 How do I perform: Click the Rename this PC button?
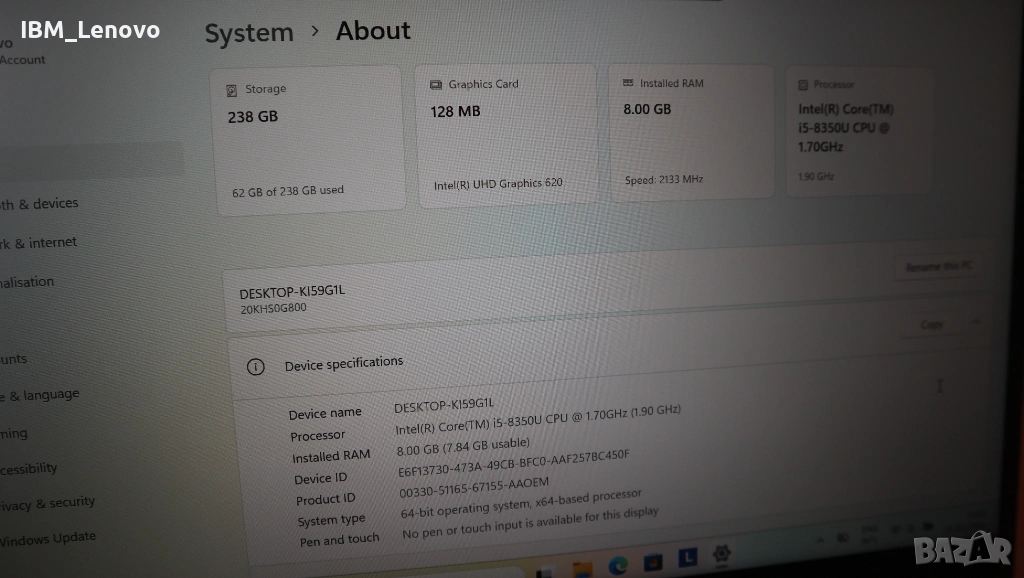937,267
